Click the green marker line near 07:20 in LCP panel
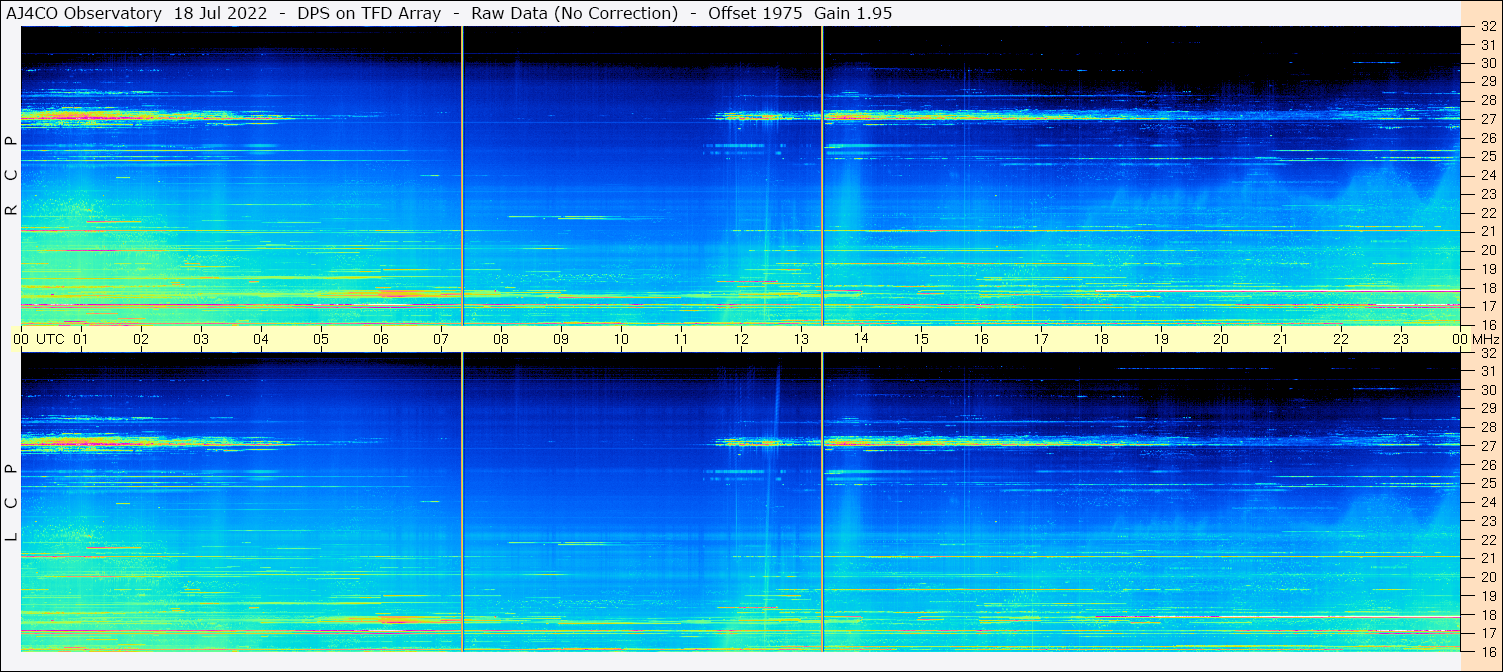Viewport: 1503px width, 672px height. (462, 502)
